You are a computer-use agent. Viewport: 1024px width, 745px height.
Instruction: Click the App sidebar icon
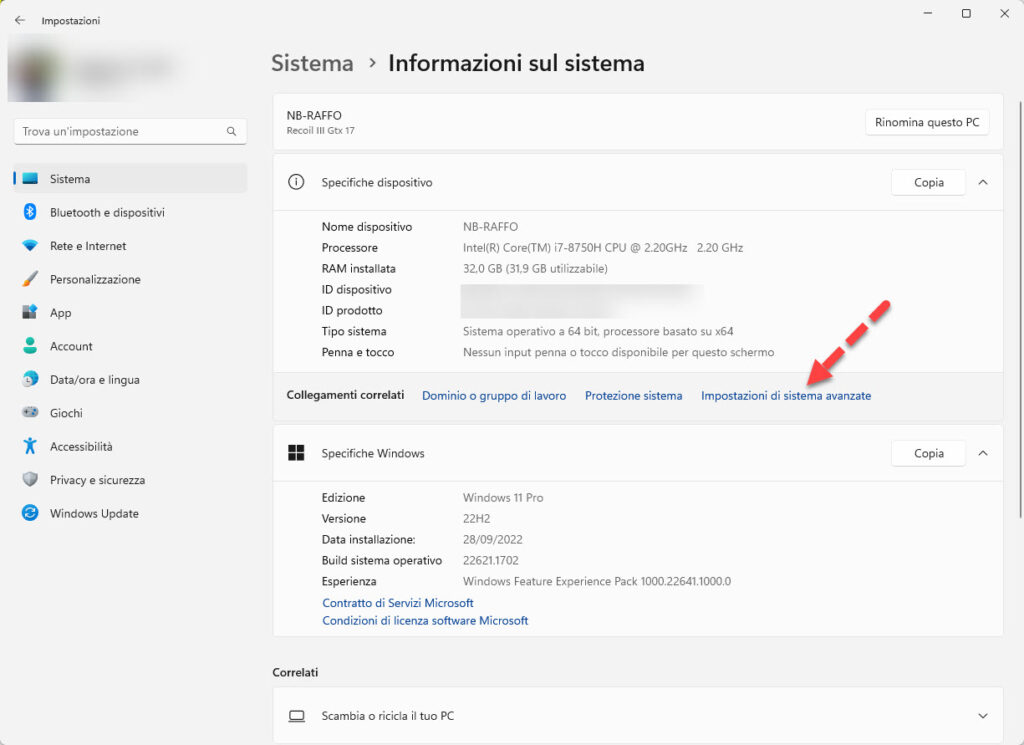pos(30,313)
